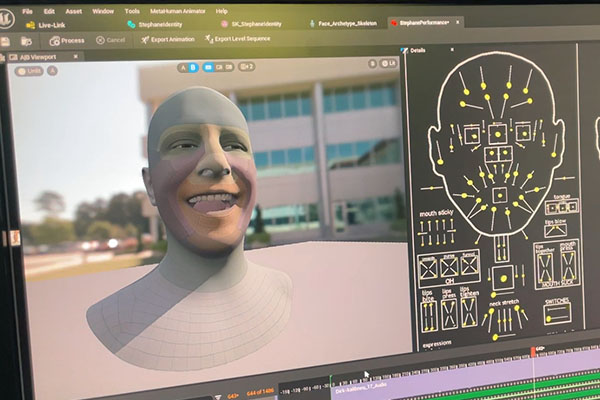Open the Tools menu

[132, 11]
